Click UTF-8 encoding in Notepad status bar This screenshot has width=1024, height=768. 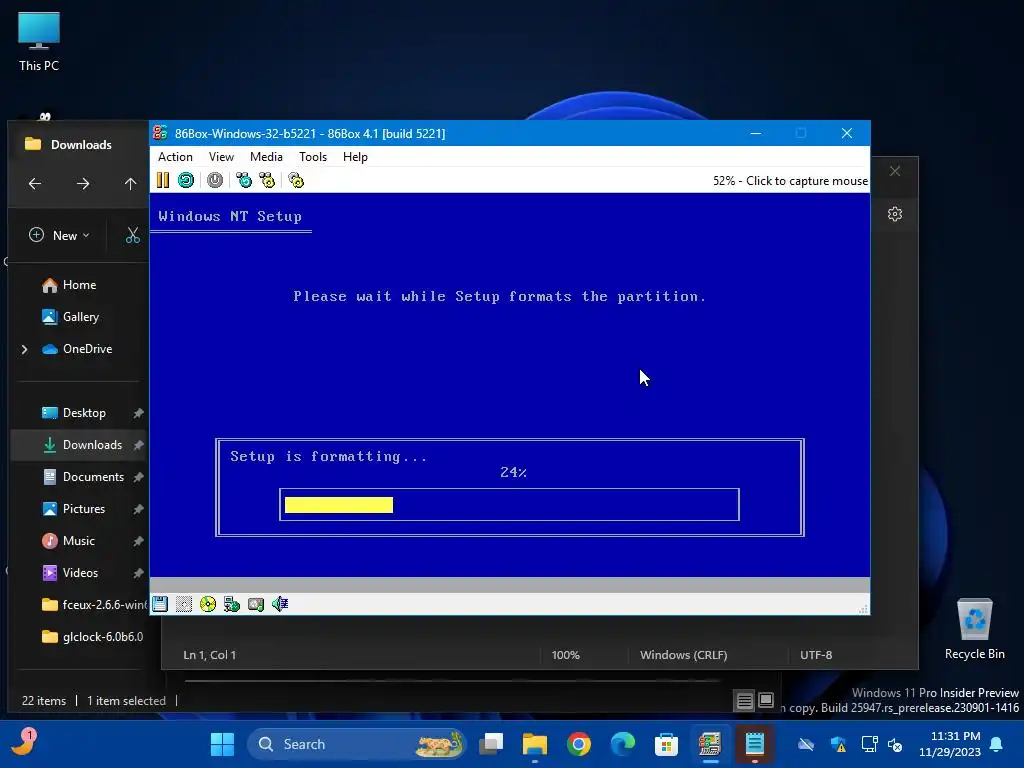(816, 654)
